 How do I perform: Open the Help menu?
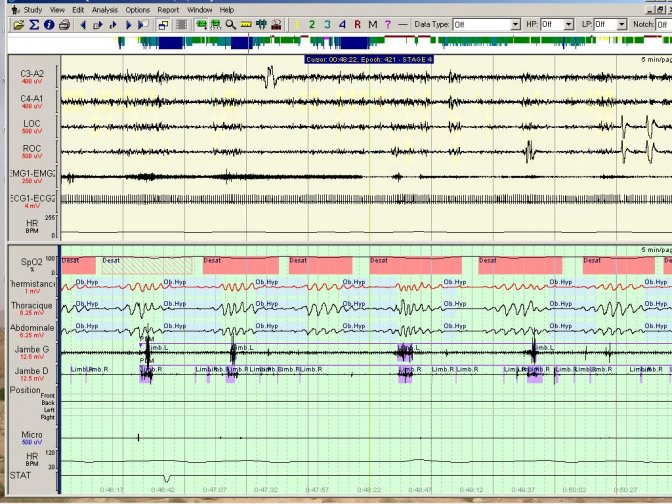(x=227, y=9)
